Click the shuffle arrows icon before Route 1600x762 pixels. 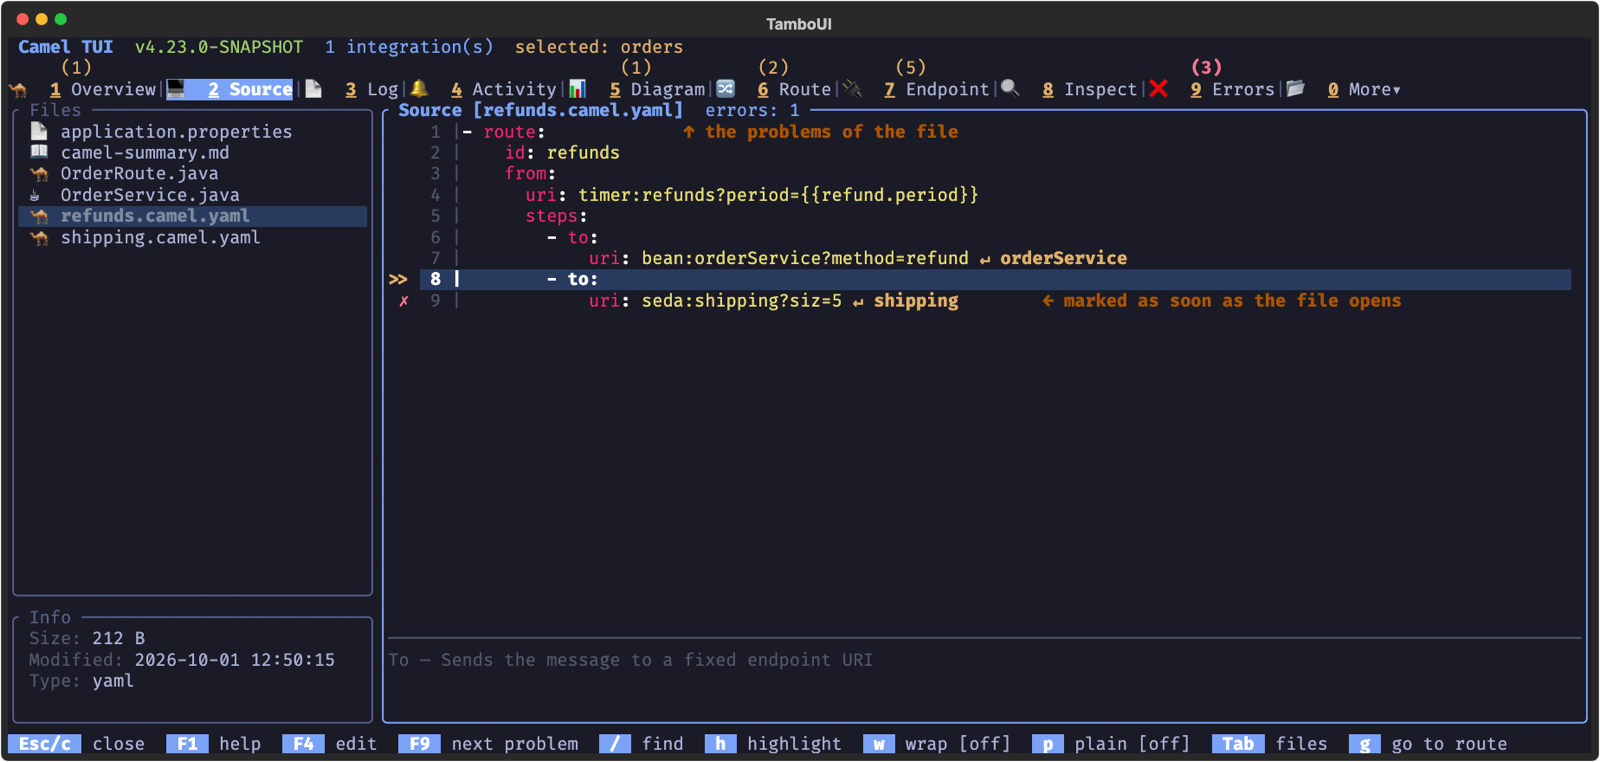coord(726,89)
